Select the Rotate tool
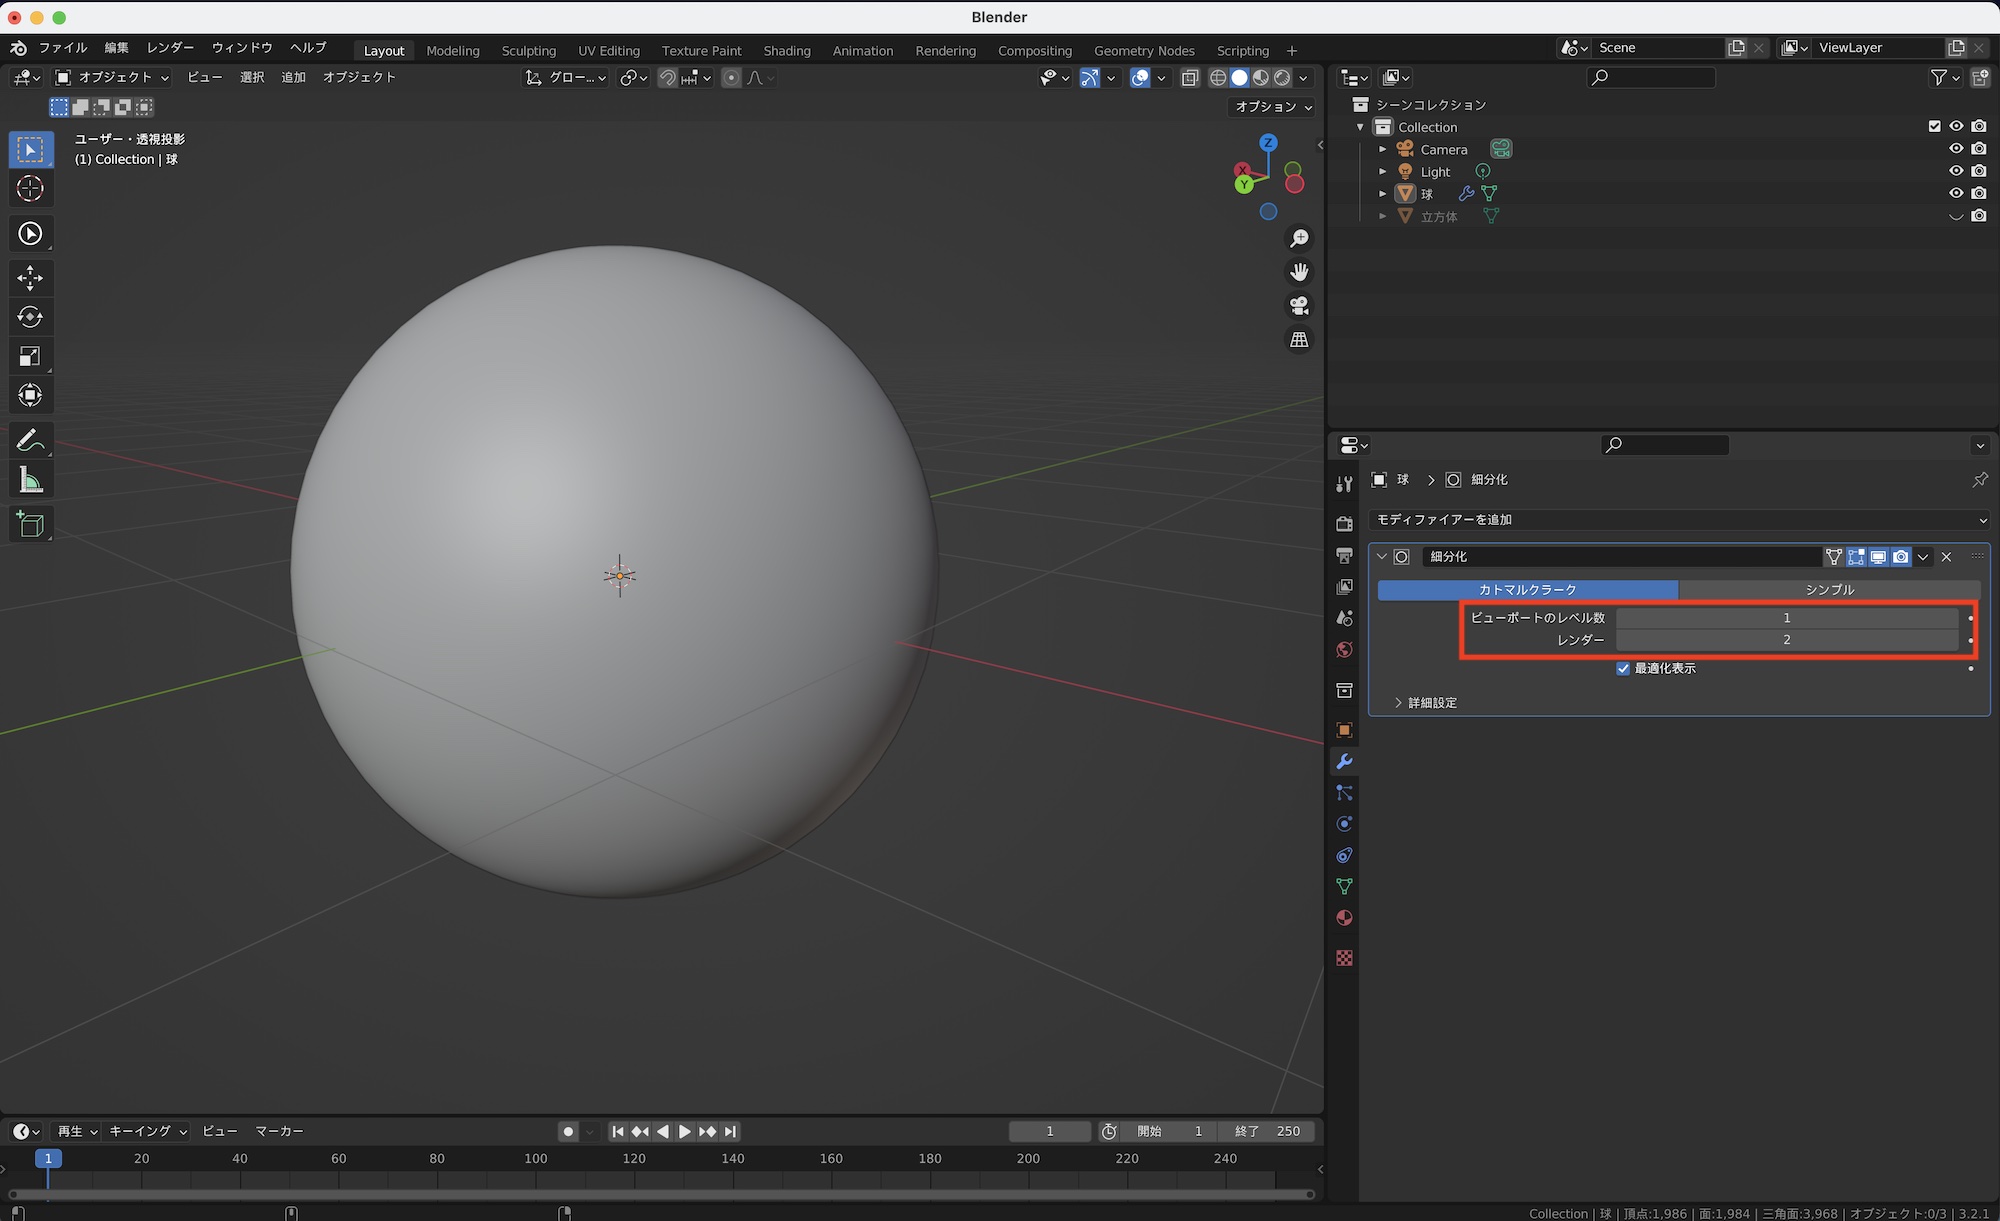Image resolution: width=2000 pixels, height=1221 pixels. tap(30, 317)
